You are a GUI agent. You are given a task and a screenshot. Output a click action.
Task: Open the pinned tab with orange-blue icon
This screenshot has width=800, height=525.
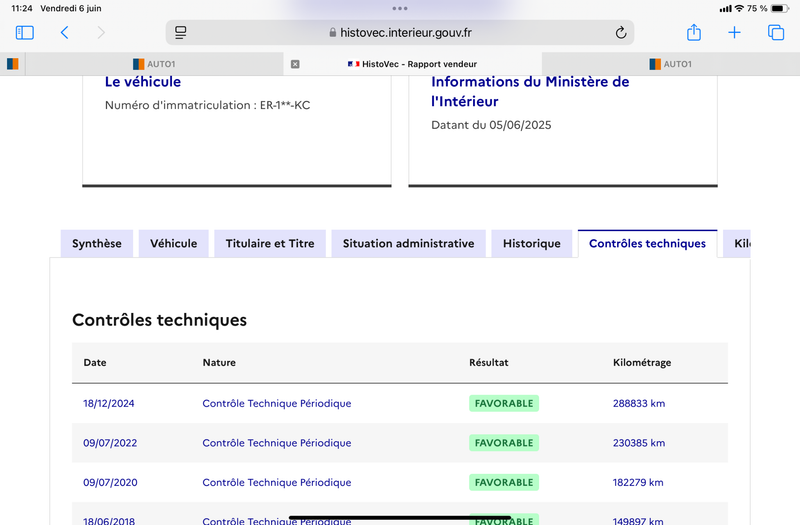[x=13, y=64]
